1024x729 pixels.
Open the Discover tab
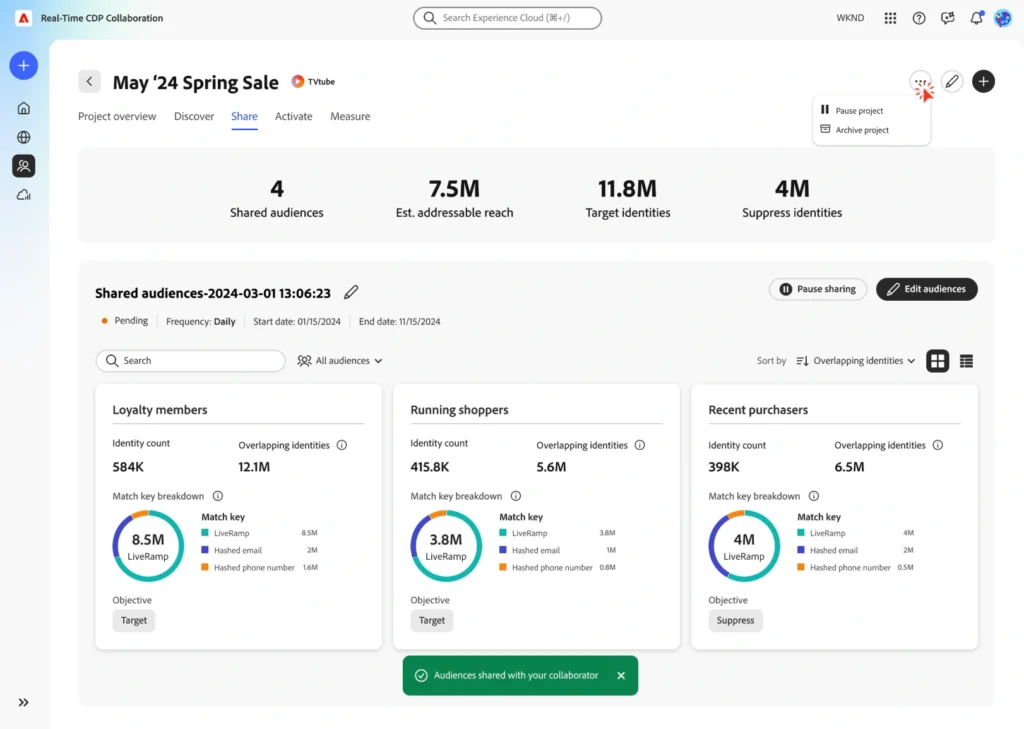[194, 116]
